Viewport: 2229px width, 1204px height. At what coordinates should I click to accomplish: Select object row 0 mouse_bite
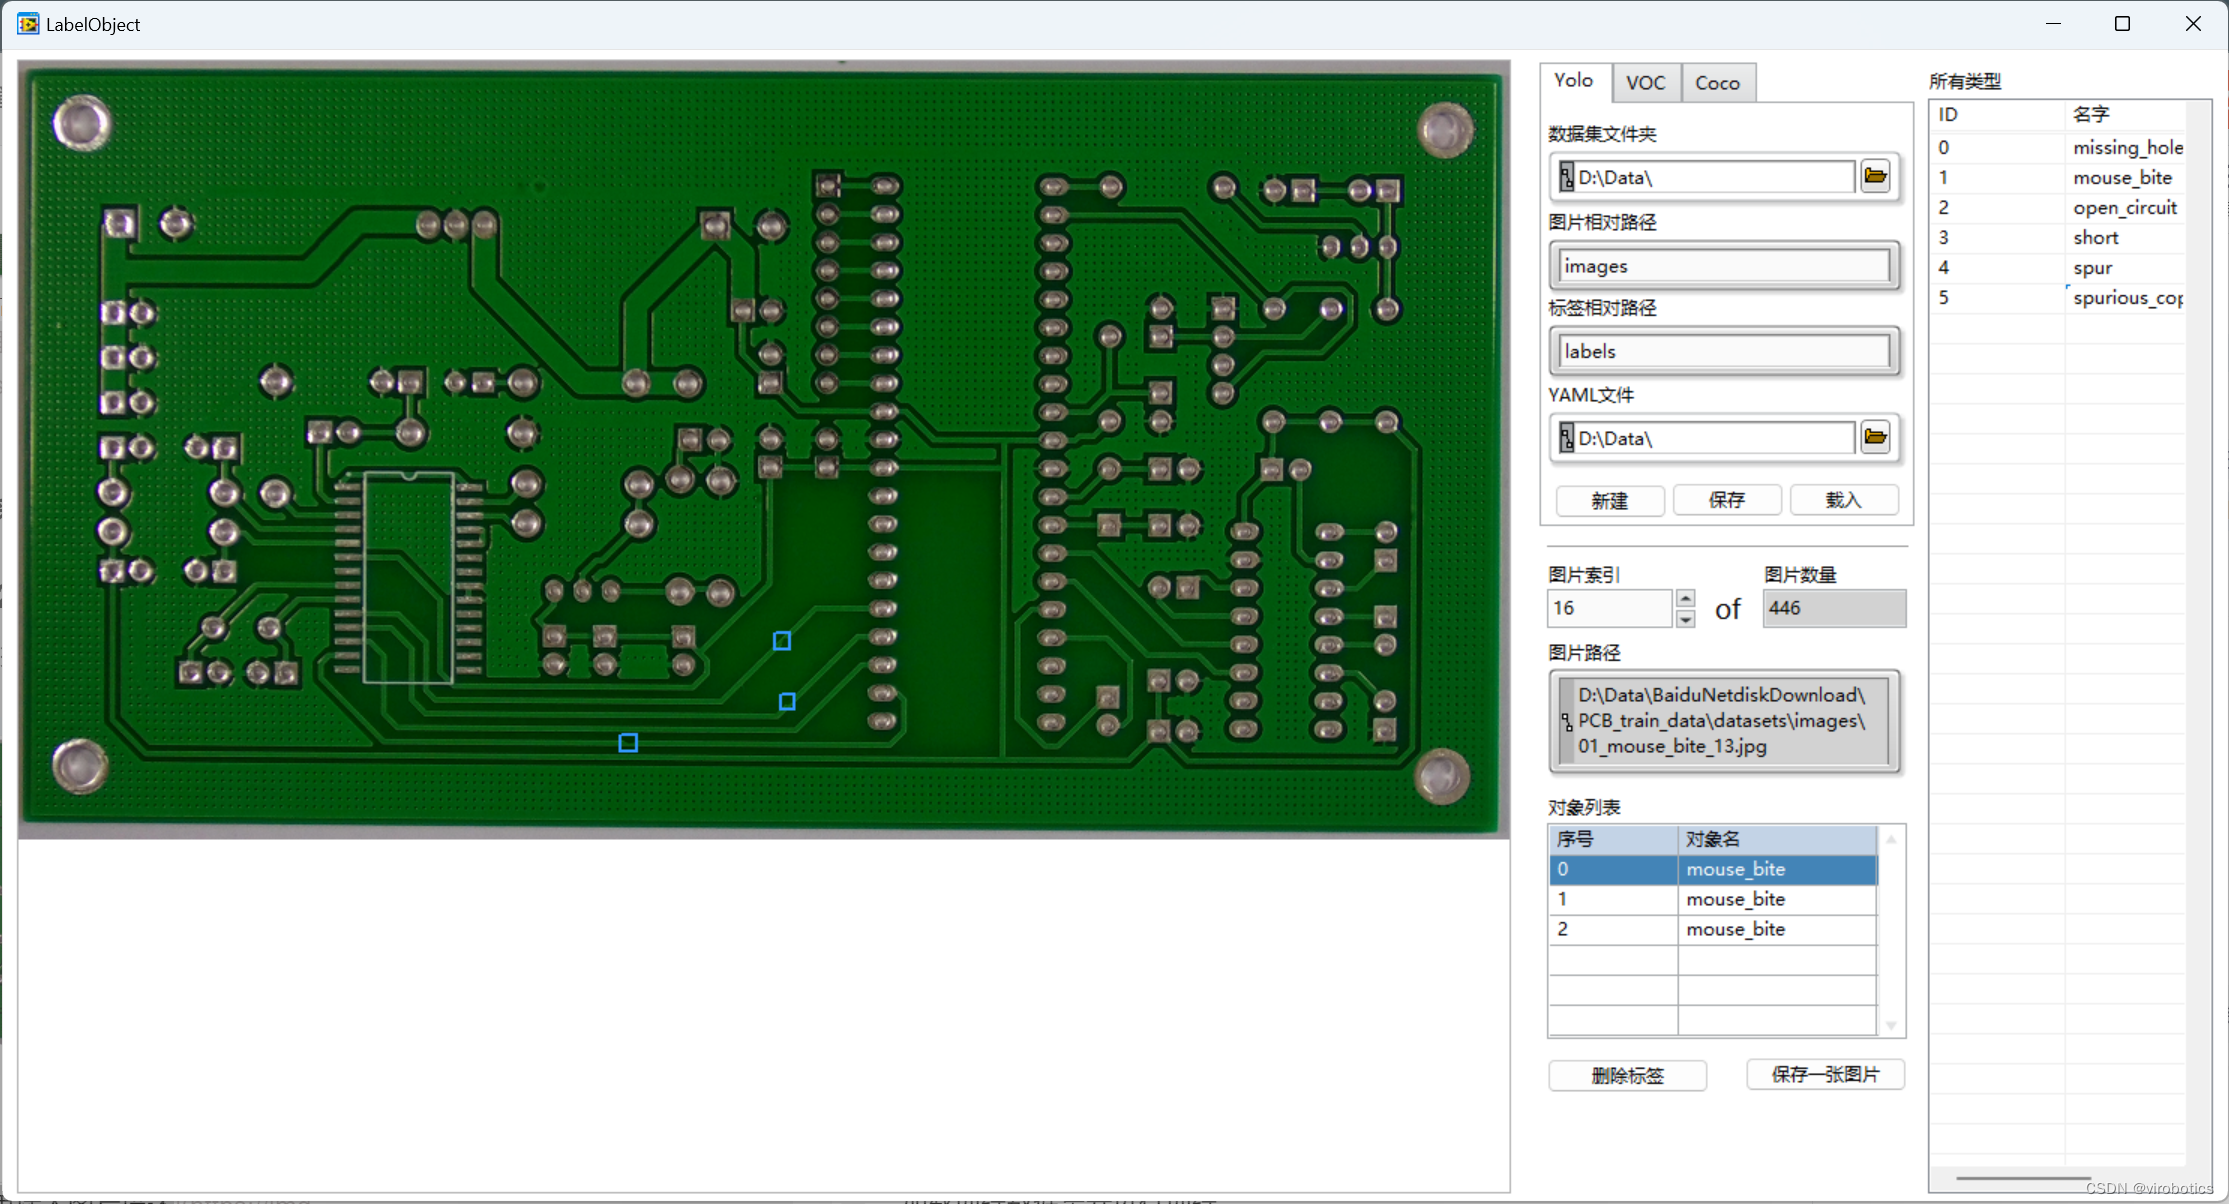click(x=1713, y=869)
